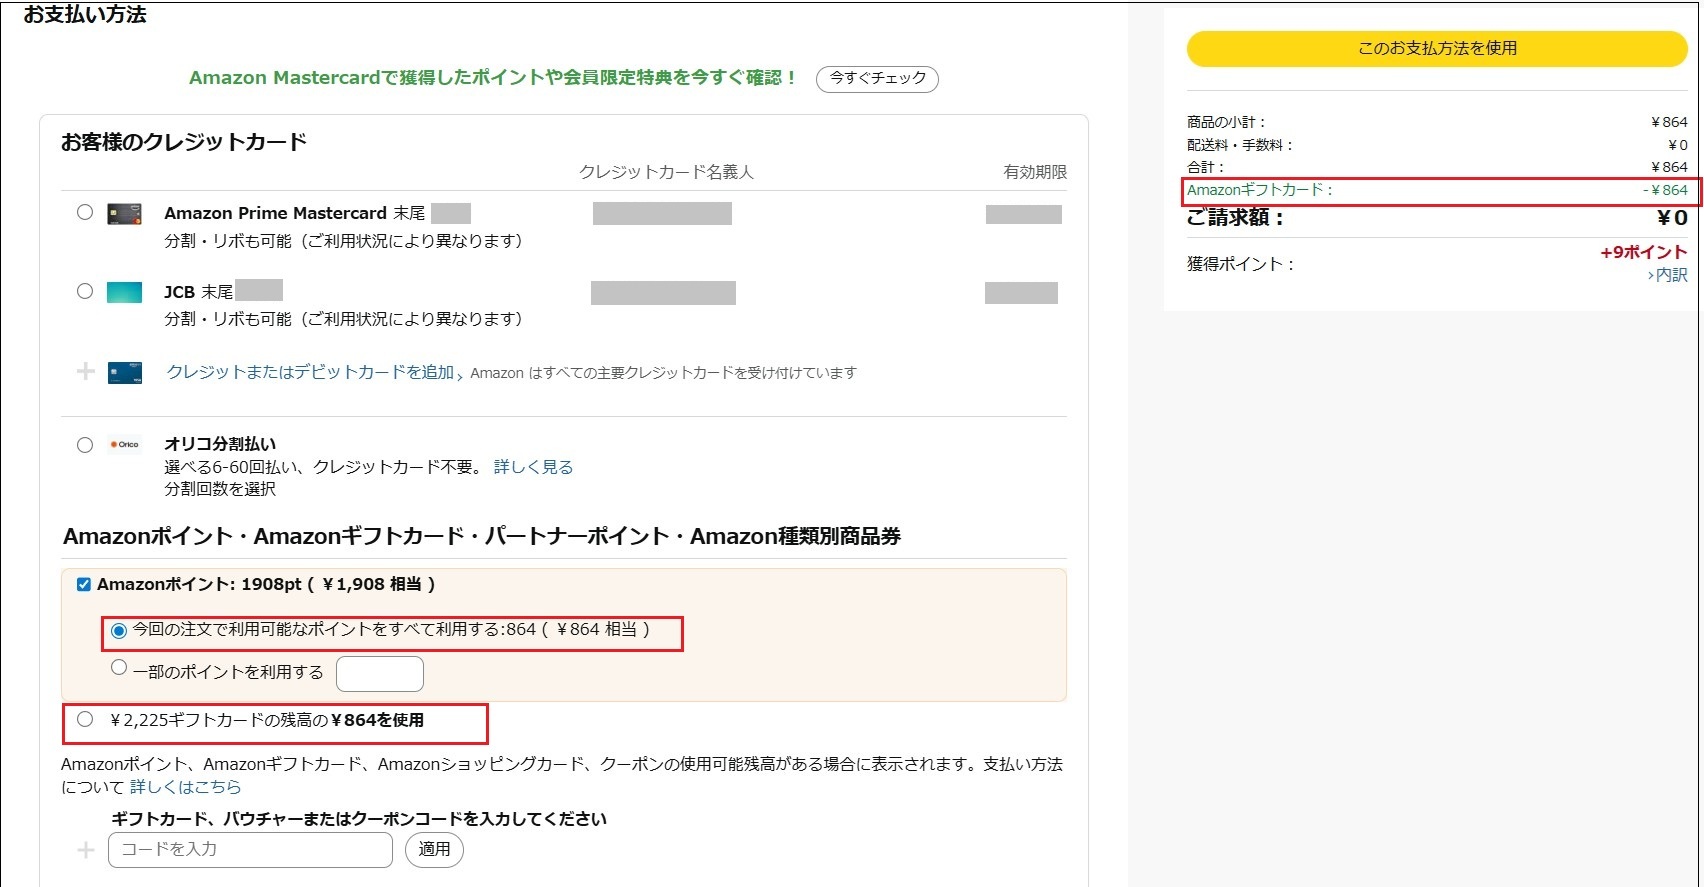1704x887 pixels.
Task: Click the teal JCB card icon
Action: [124, 292]
